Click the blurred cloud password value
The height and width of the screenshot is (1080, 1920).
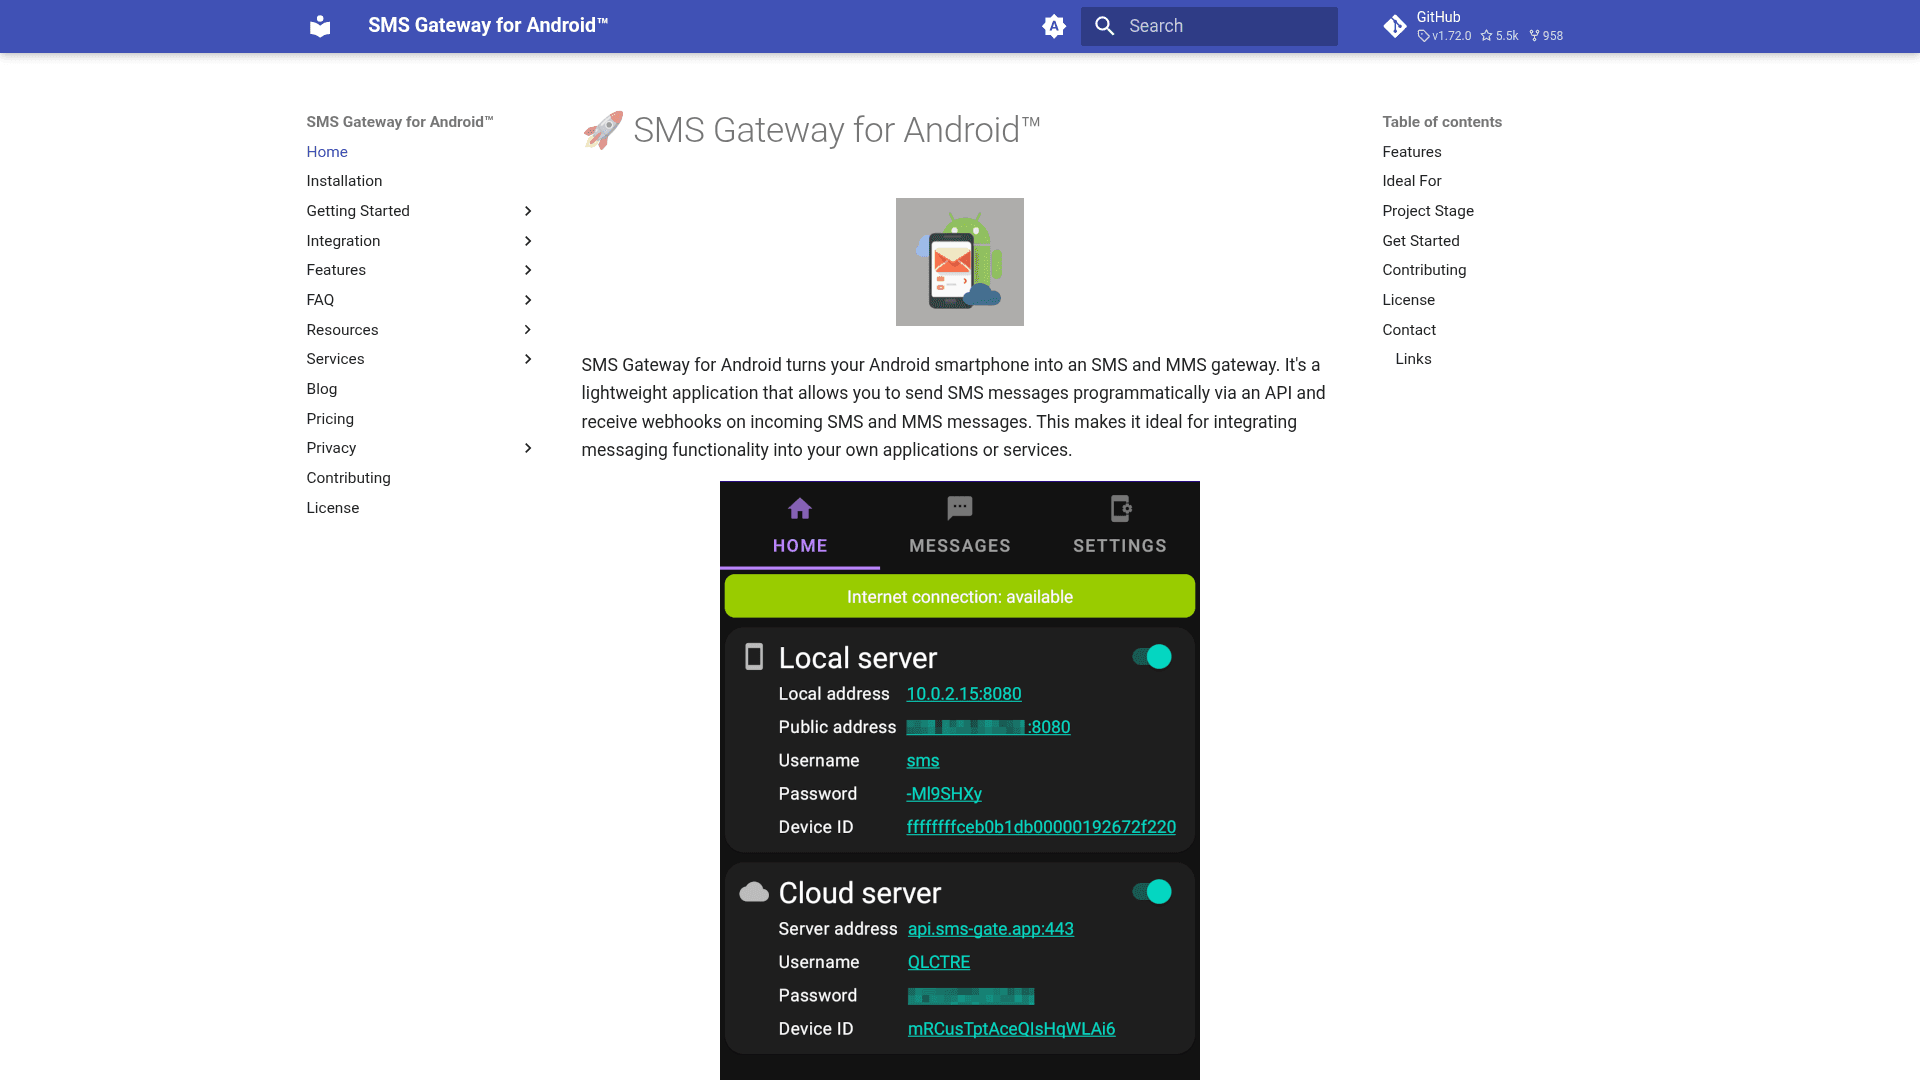point(971,996)
